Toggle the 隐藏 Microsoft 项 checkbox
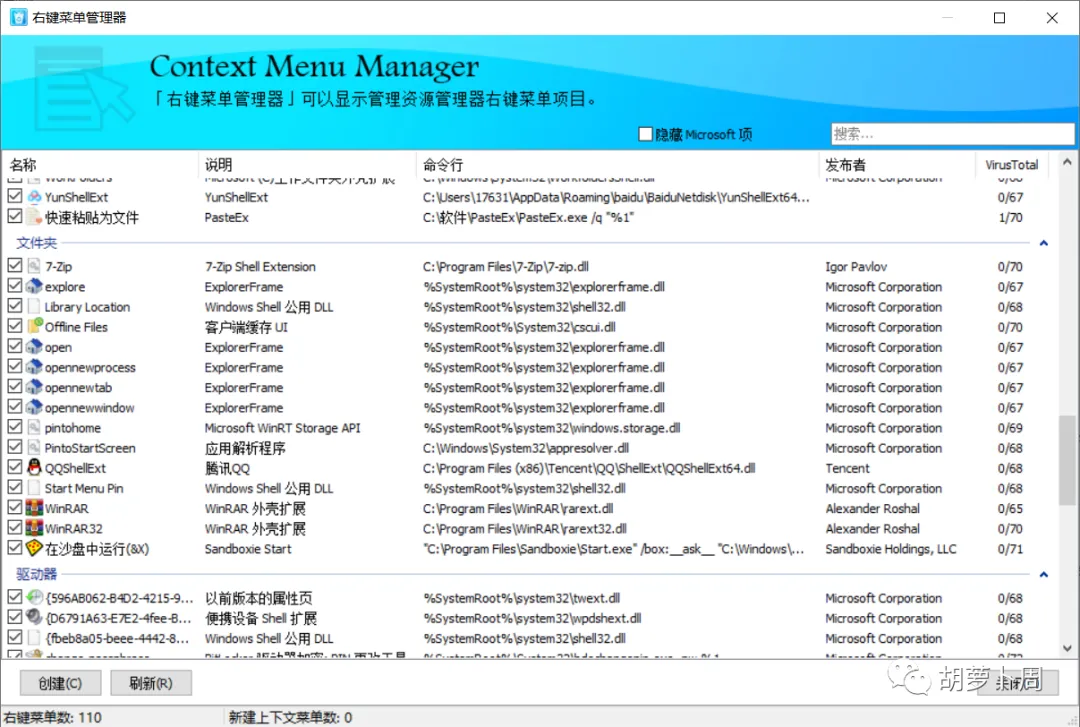This screenshot has height=727, width=1080. pos(645,134)
